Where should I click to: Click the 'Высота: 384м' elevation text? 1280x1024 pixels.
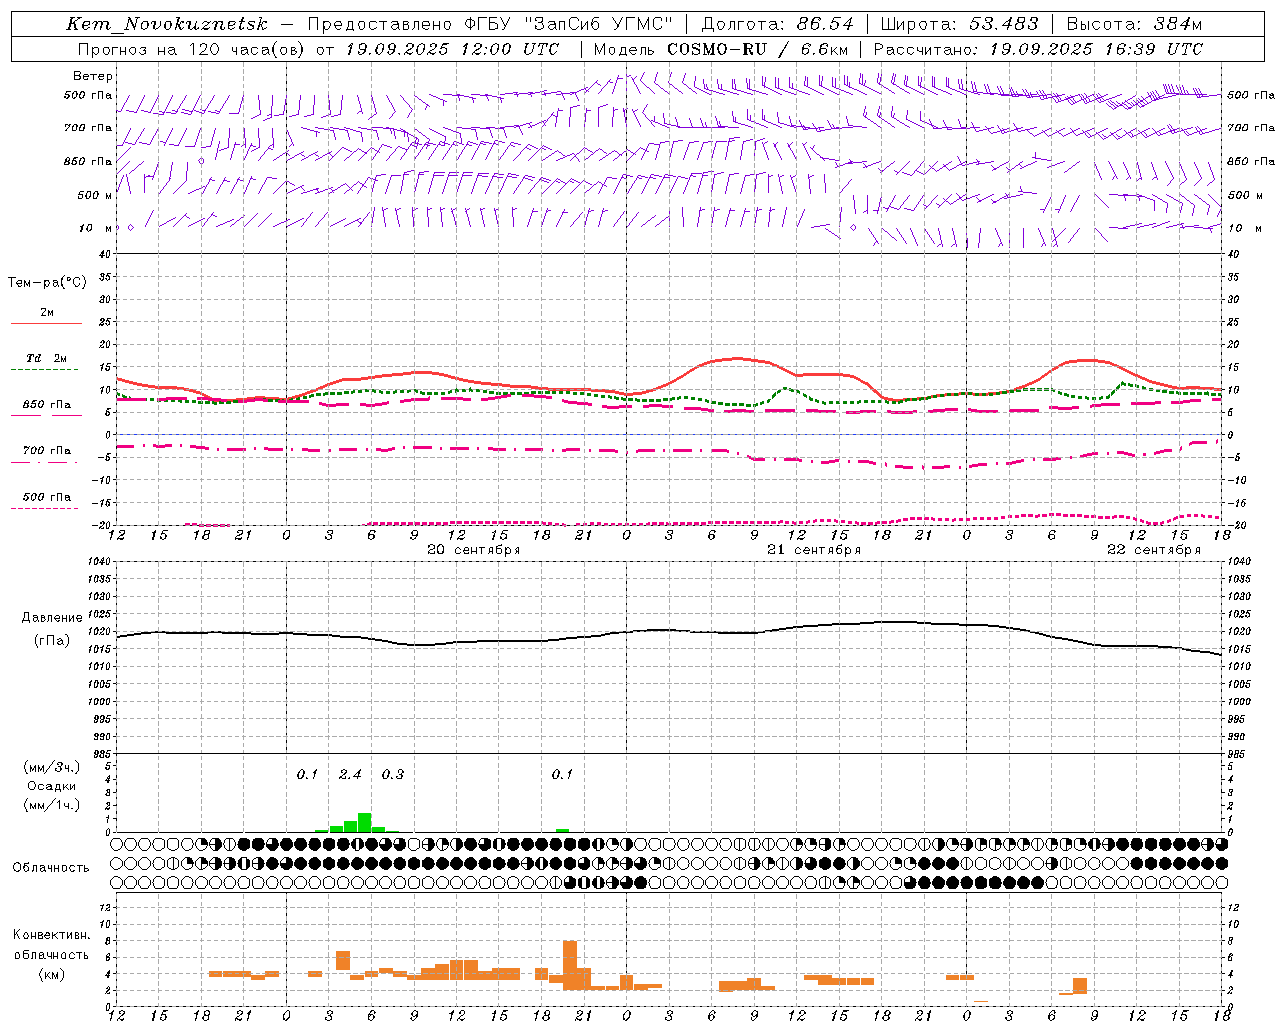point(1134,24)
